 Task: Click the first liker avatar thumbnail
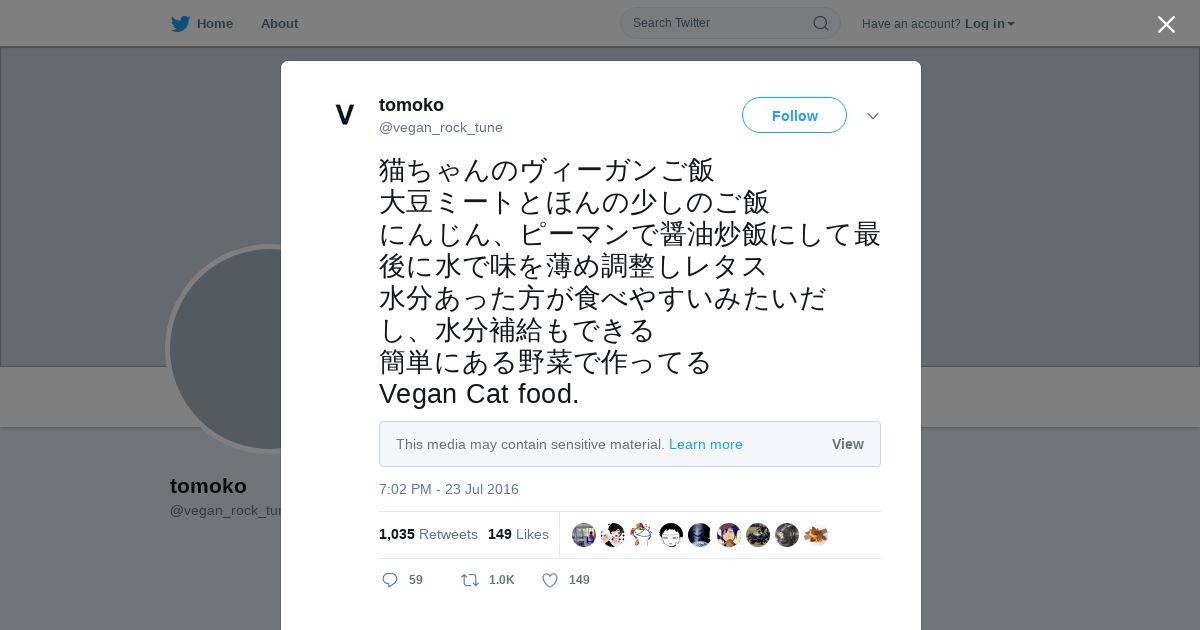584,535
